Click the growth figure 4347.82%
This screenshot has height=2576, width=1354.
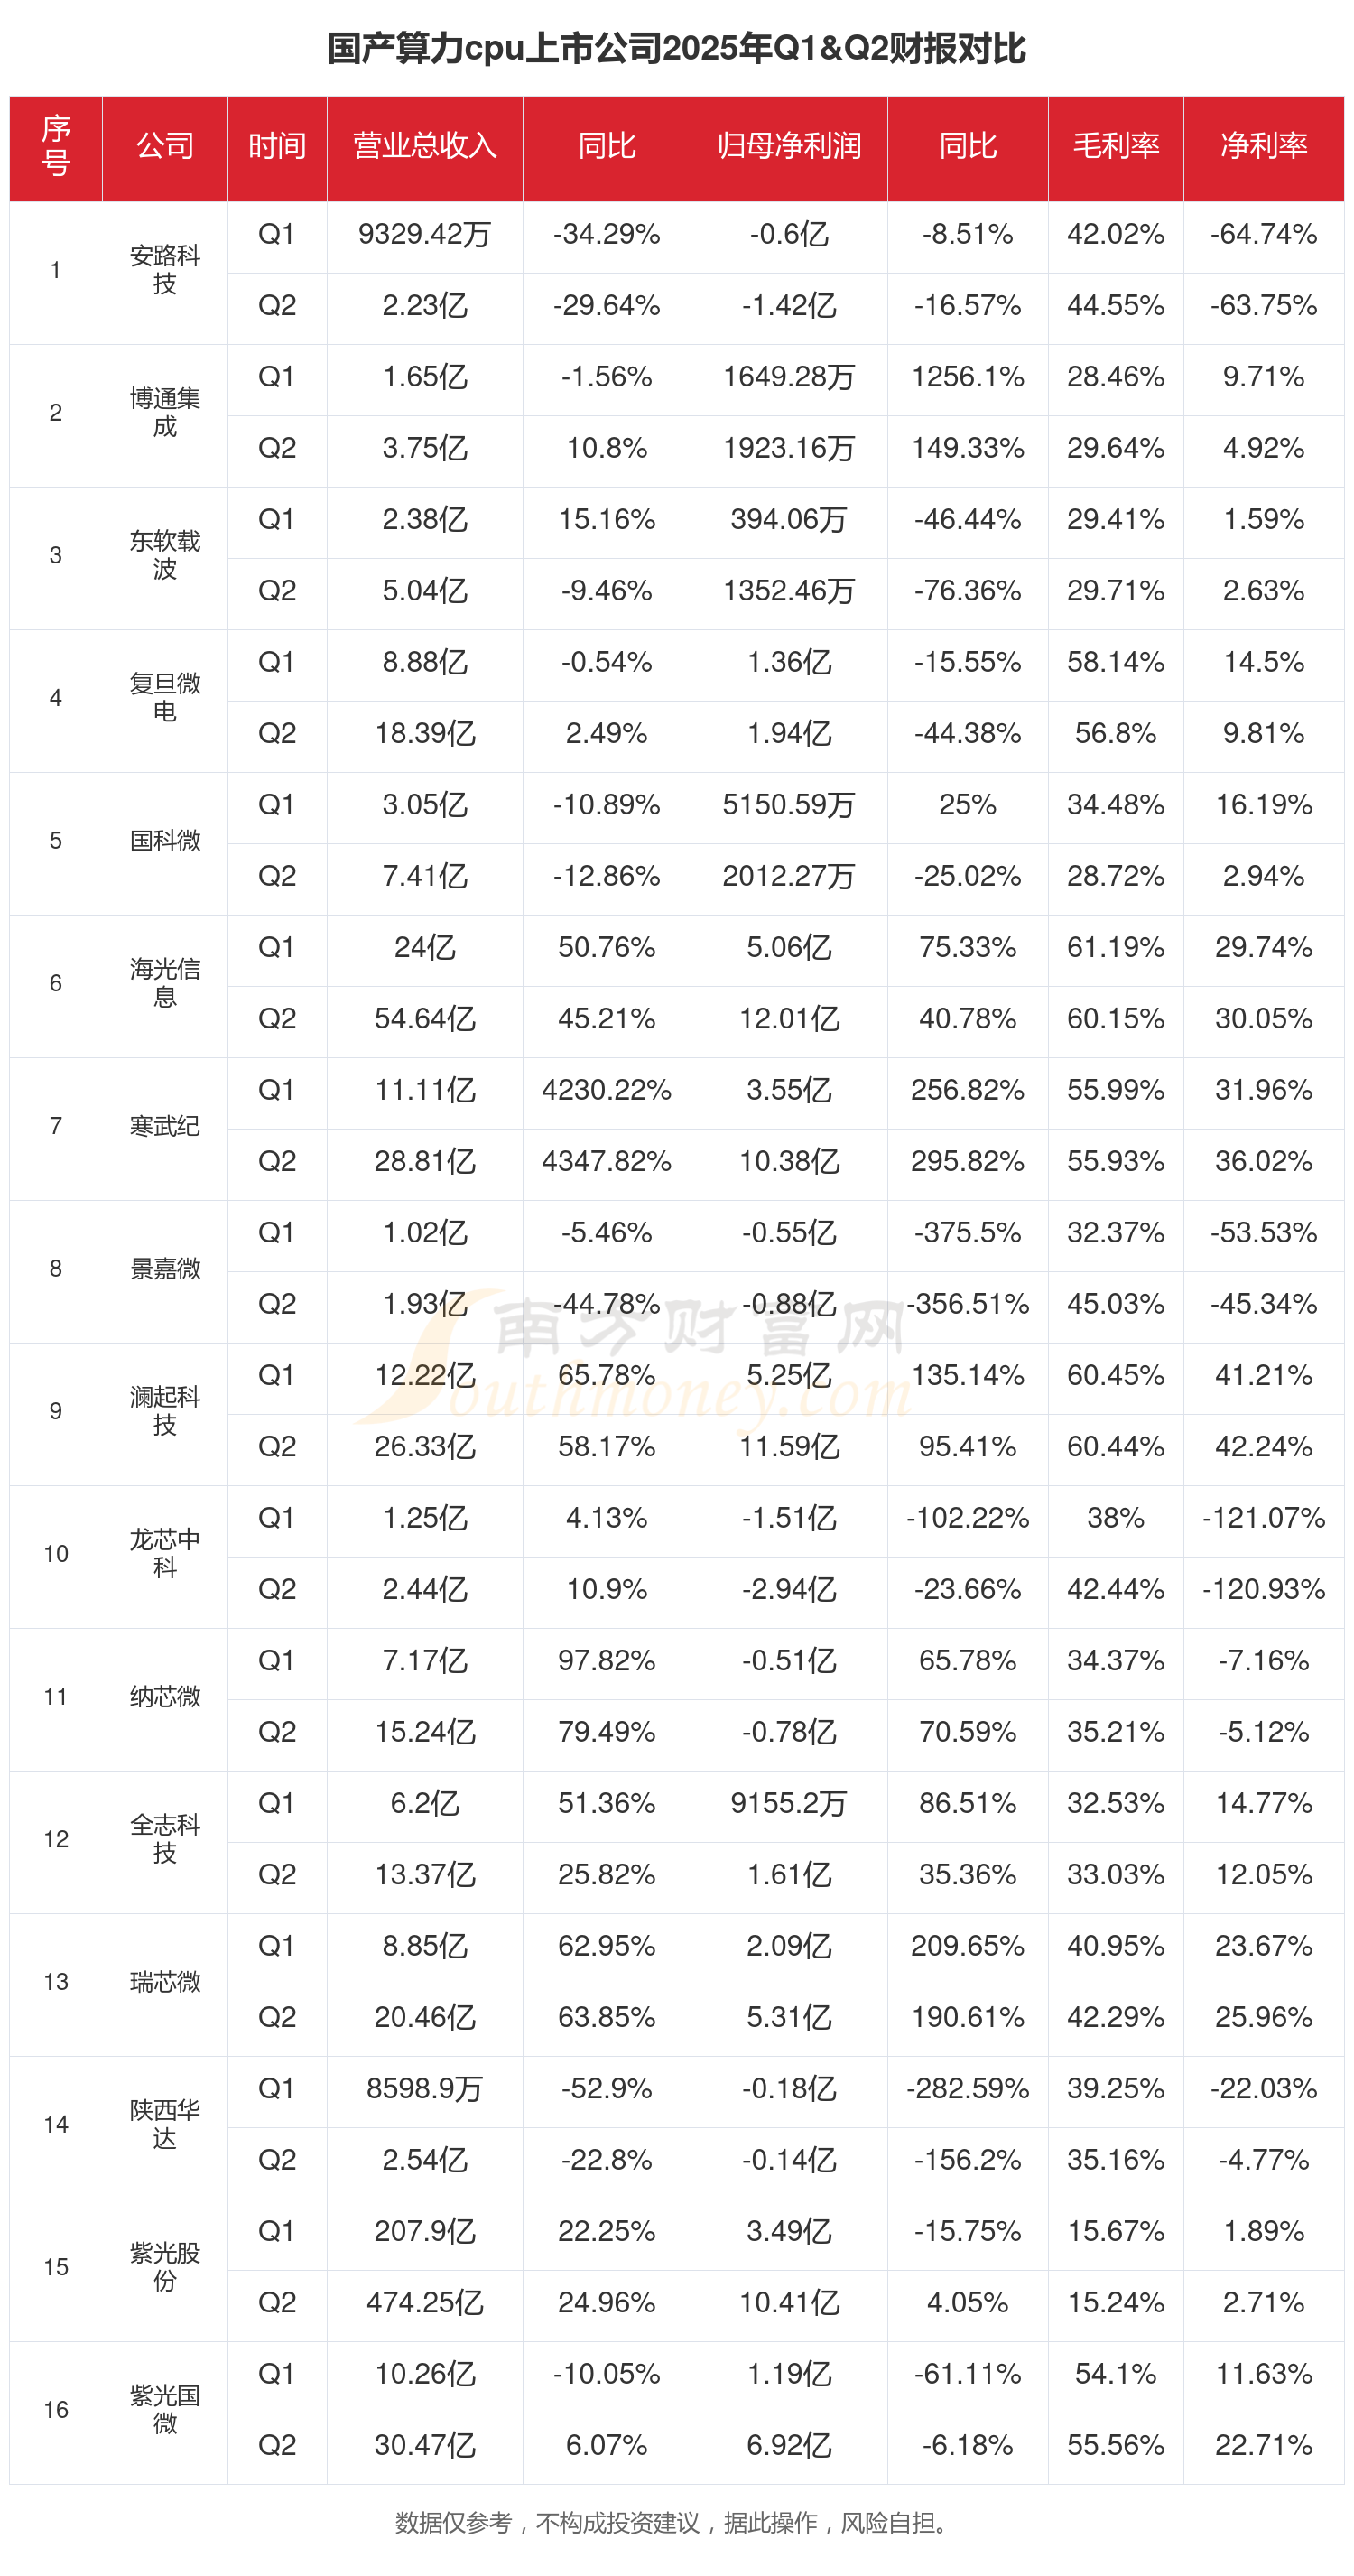coord(606,1161)
